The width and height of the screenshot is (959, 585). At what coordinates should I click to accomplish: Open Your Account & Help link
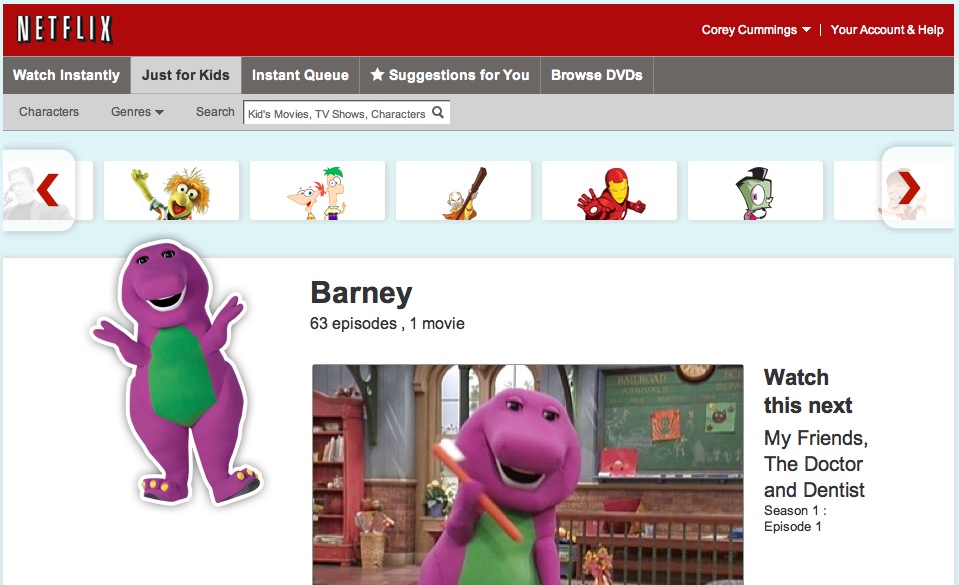click(887, 30)
